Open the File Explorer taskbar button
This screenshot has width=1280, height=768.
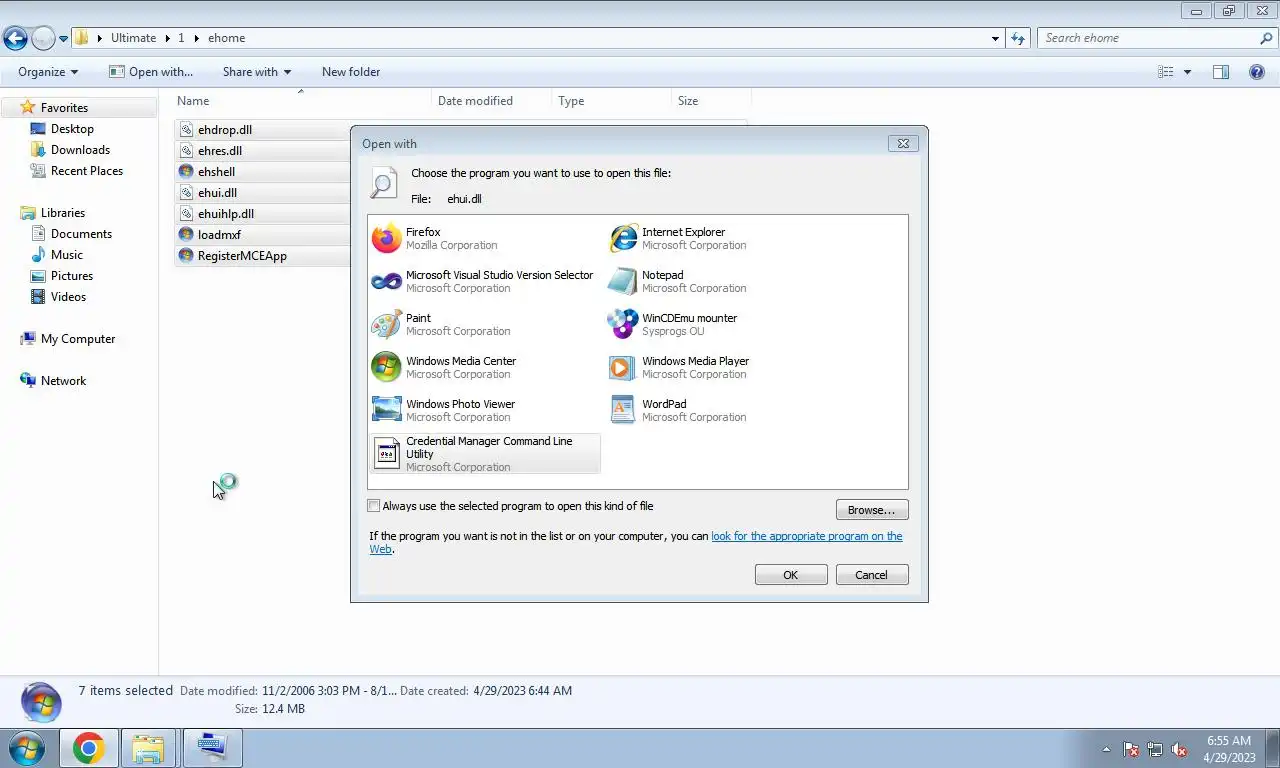tap(148, 748)
